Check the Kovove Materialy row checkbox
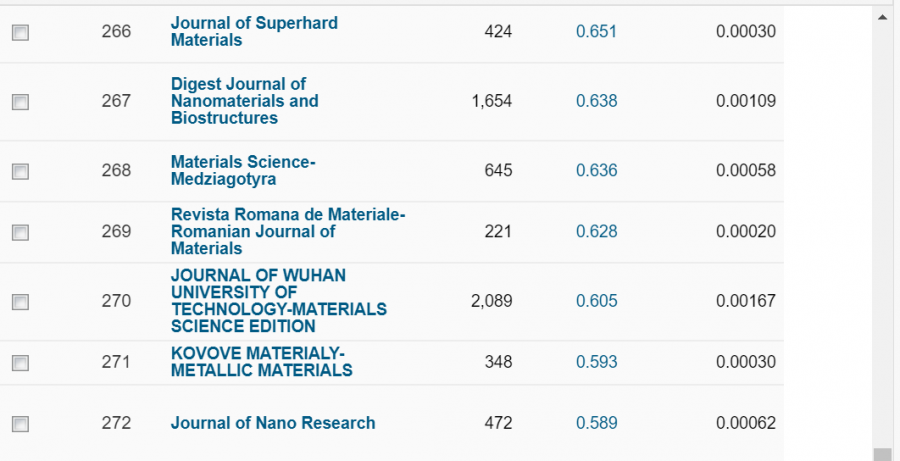The height and width of the screenshot is (461, 900). pos(20,362)
